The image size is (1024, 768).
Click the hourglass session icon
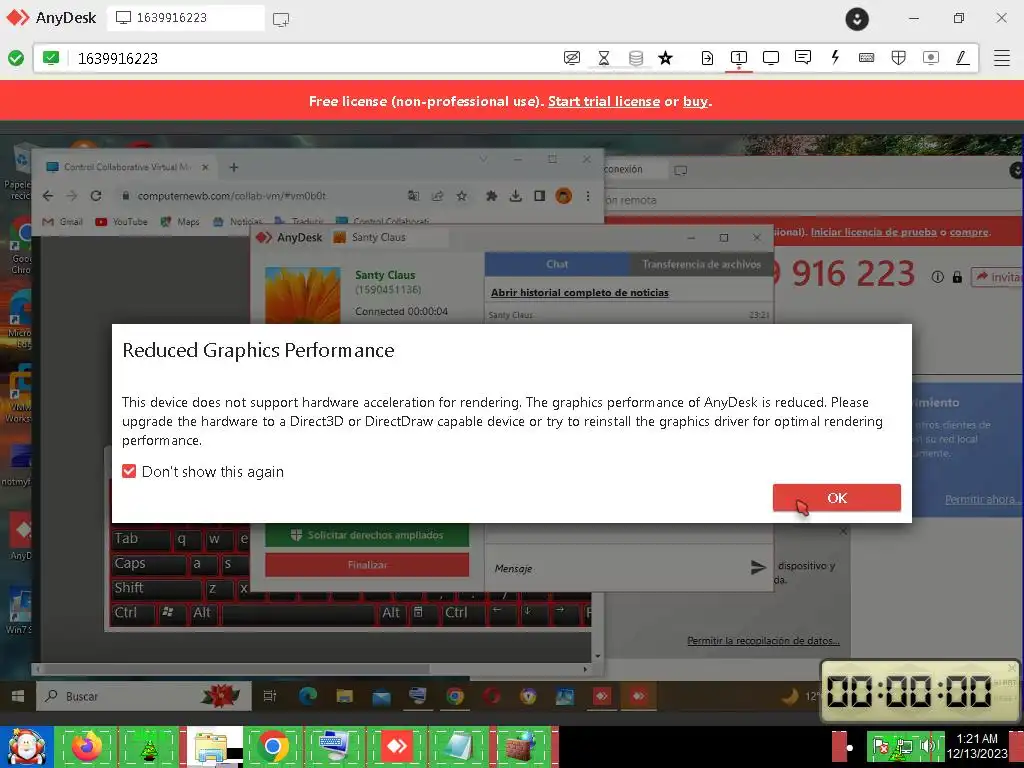(x=604, y=58)
